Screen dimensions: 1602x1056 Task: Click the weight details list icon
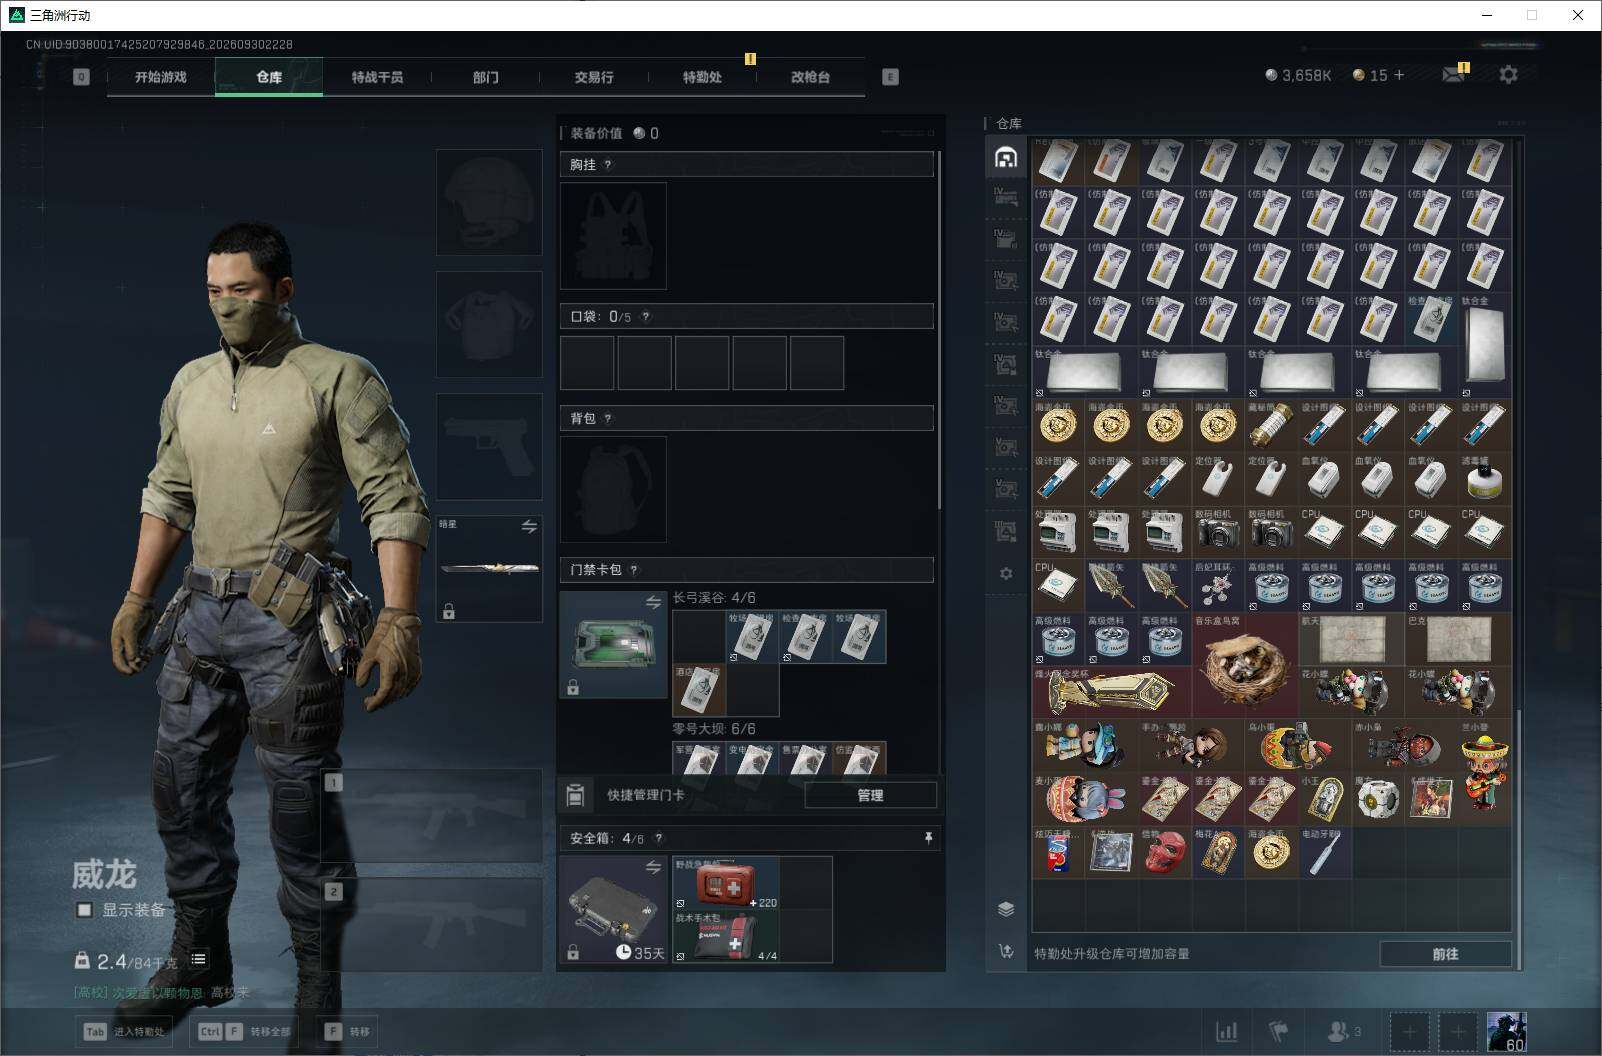coord(199,959)
